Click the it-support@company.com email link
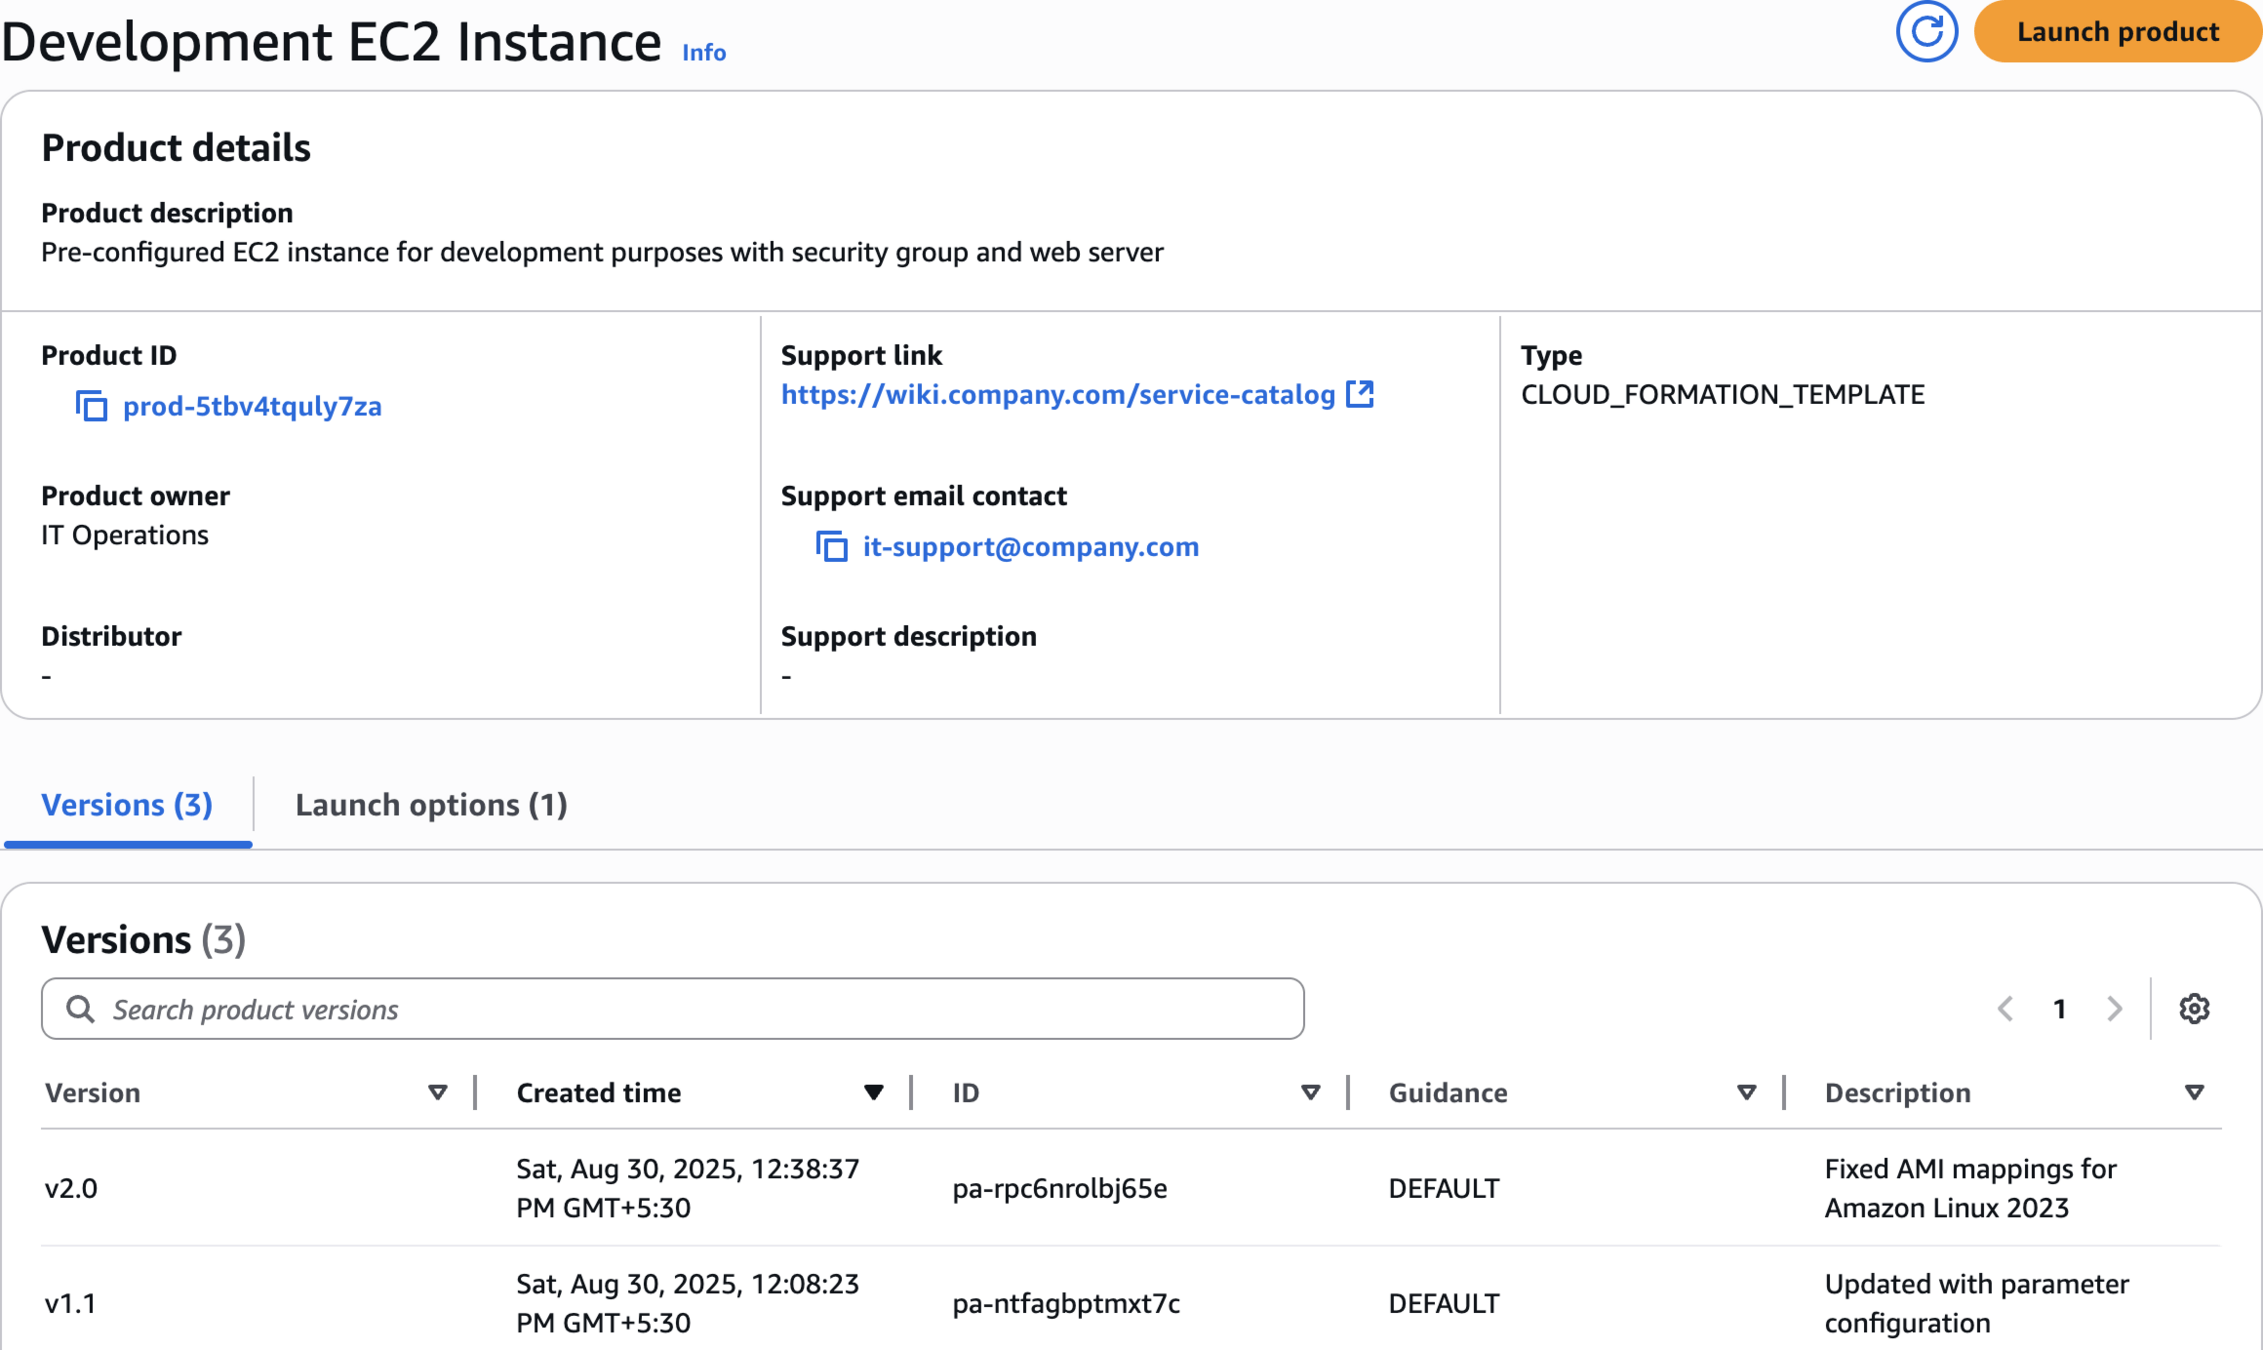2263x1350 pixels. click(1030, 547)
